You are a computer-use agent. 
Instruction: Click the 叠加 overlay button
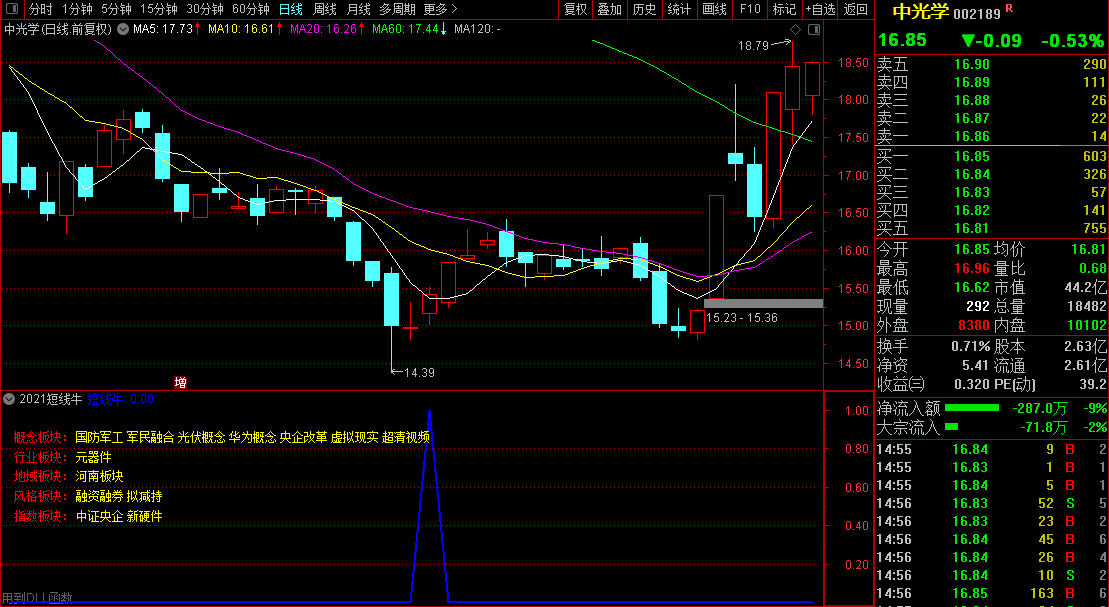(x=610, y=9)
